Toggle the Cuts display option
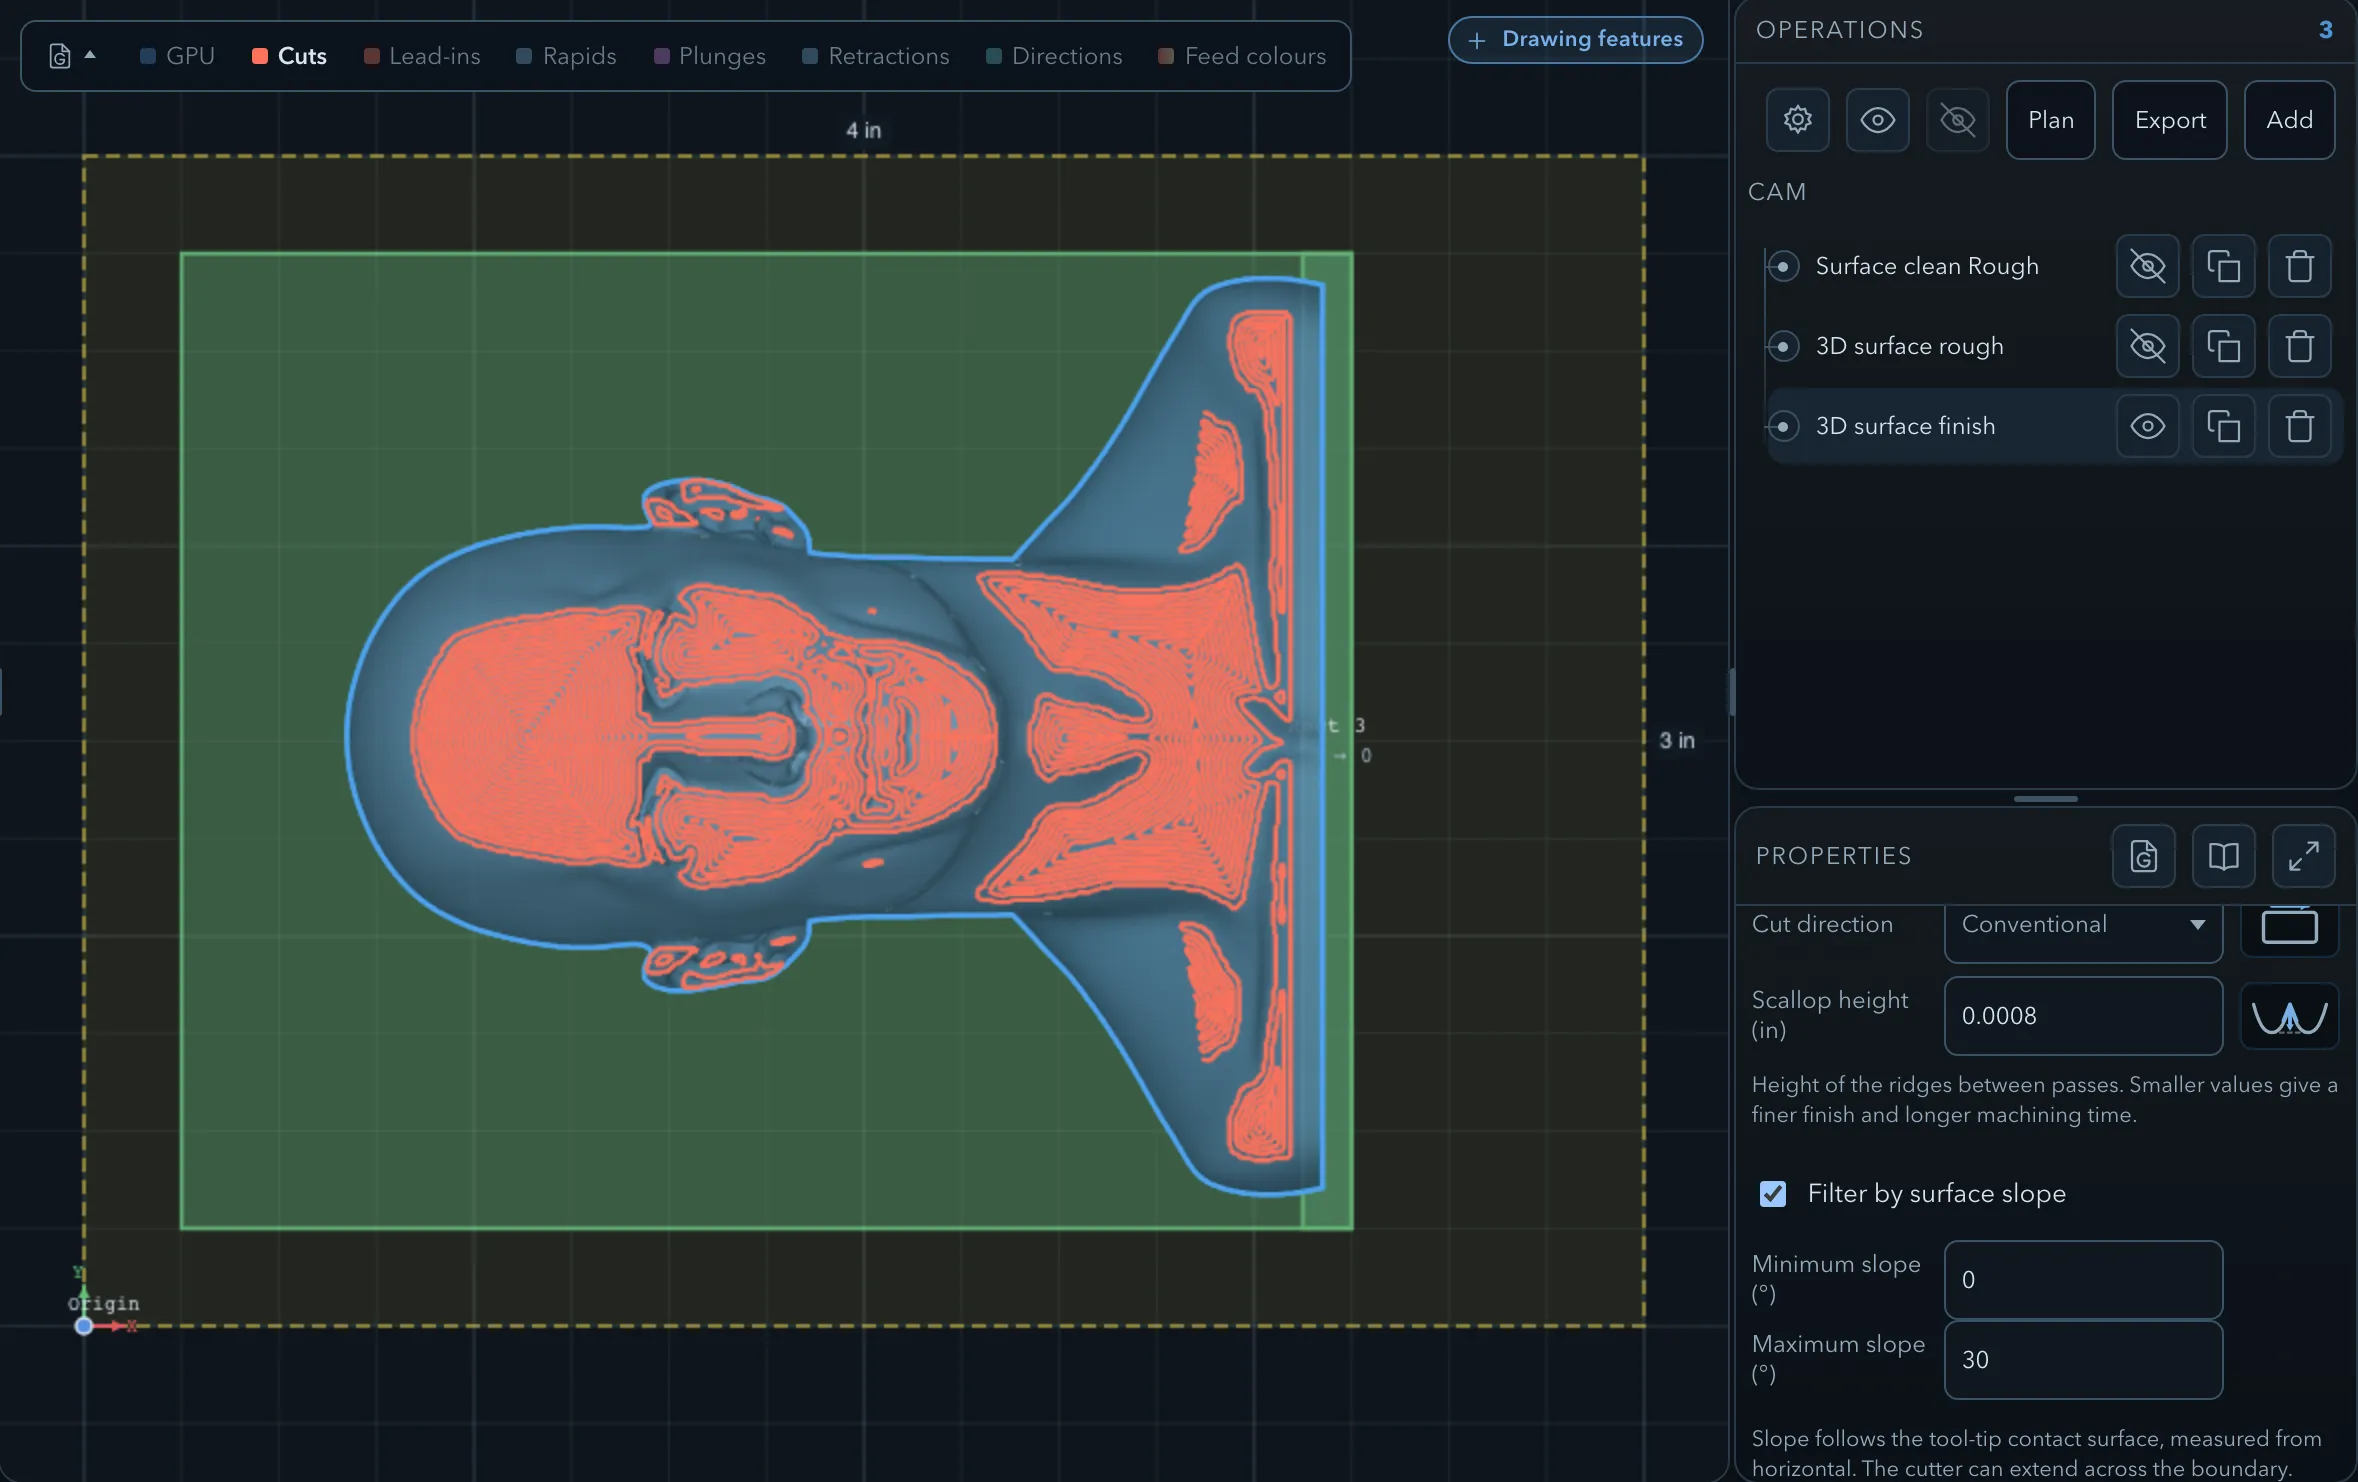This screenshot has width=2358, height=1482. point(289,56)
